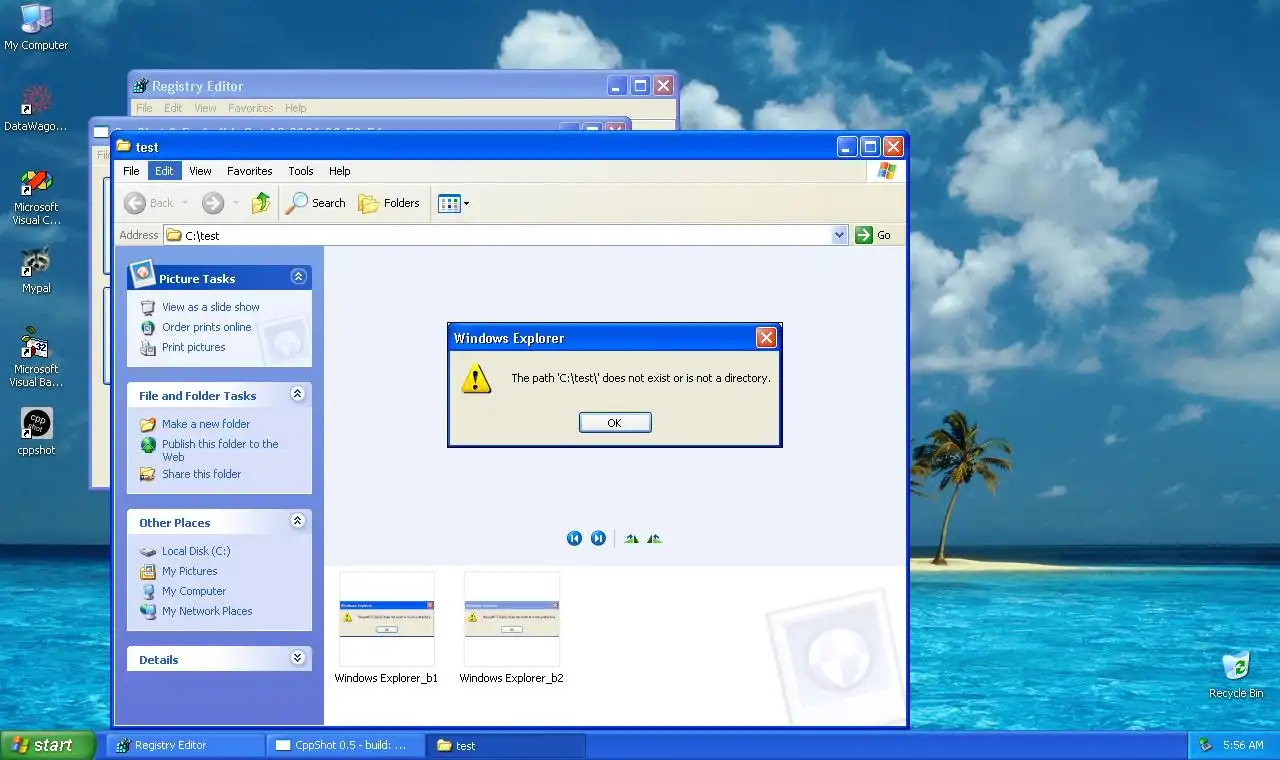Open the Forward history dropdown arrow
The image size is (1280, 760).
click(236, 203)
